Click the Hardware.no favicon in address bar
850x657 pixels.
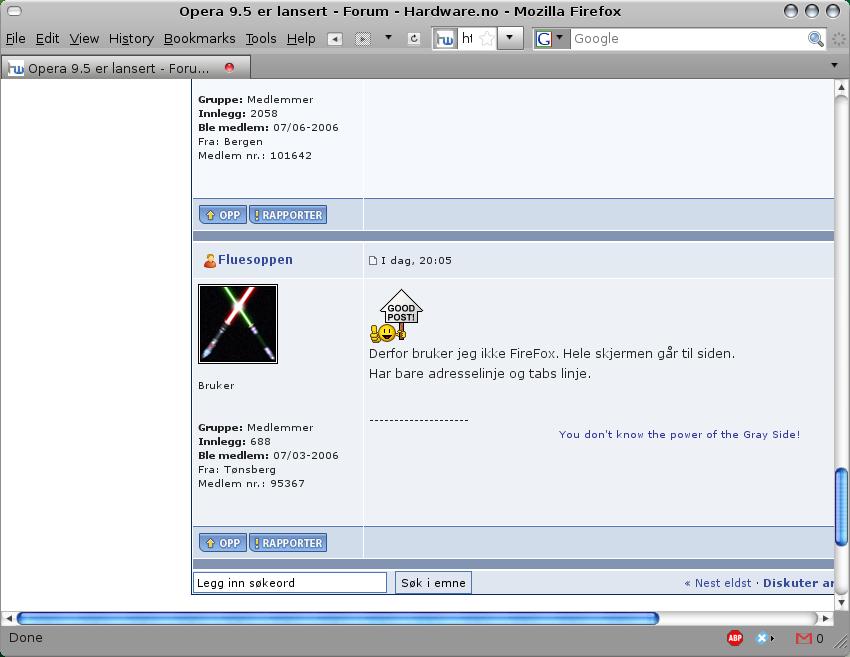pyautogui.click(x=445, y=39)
